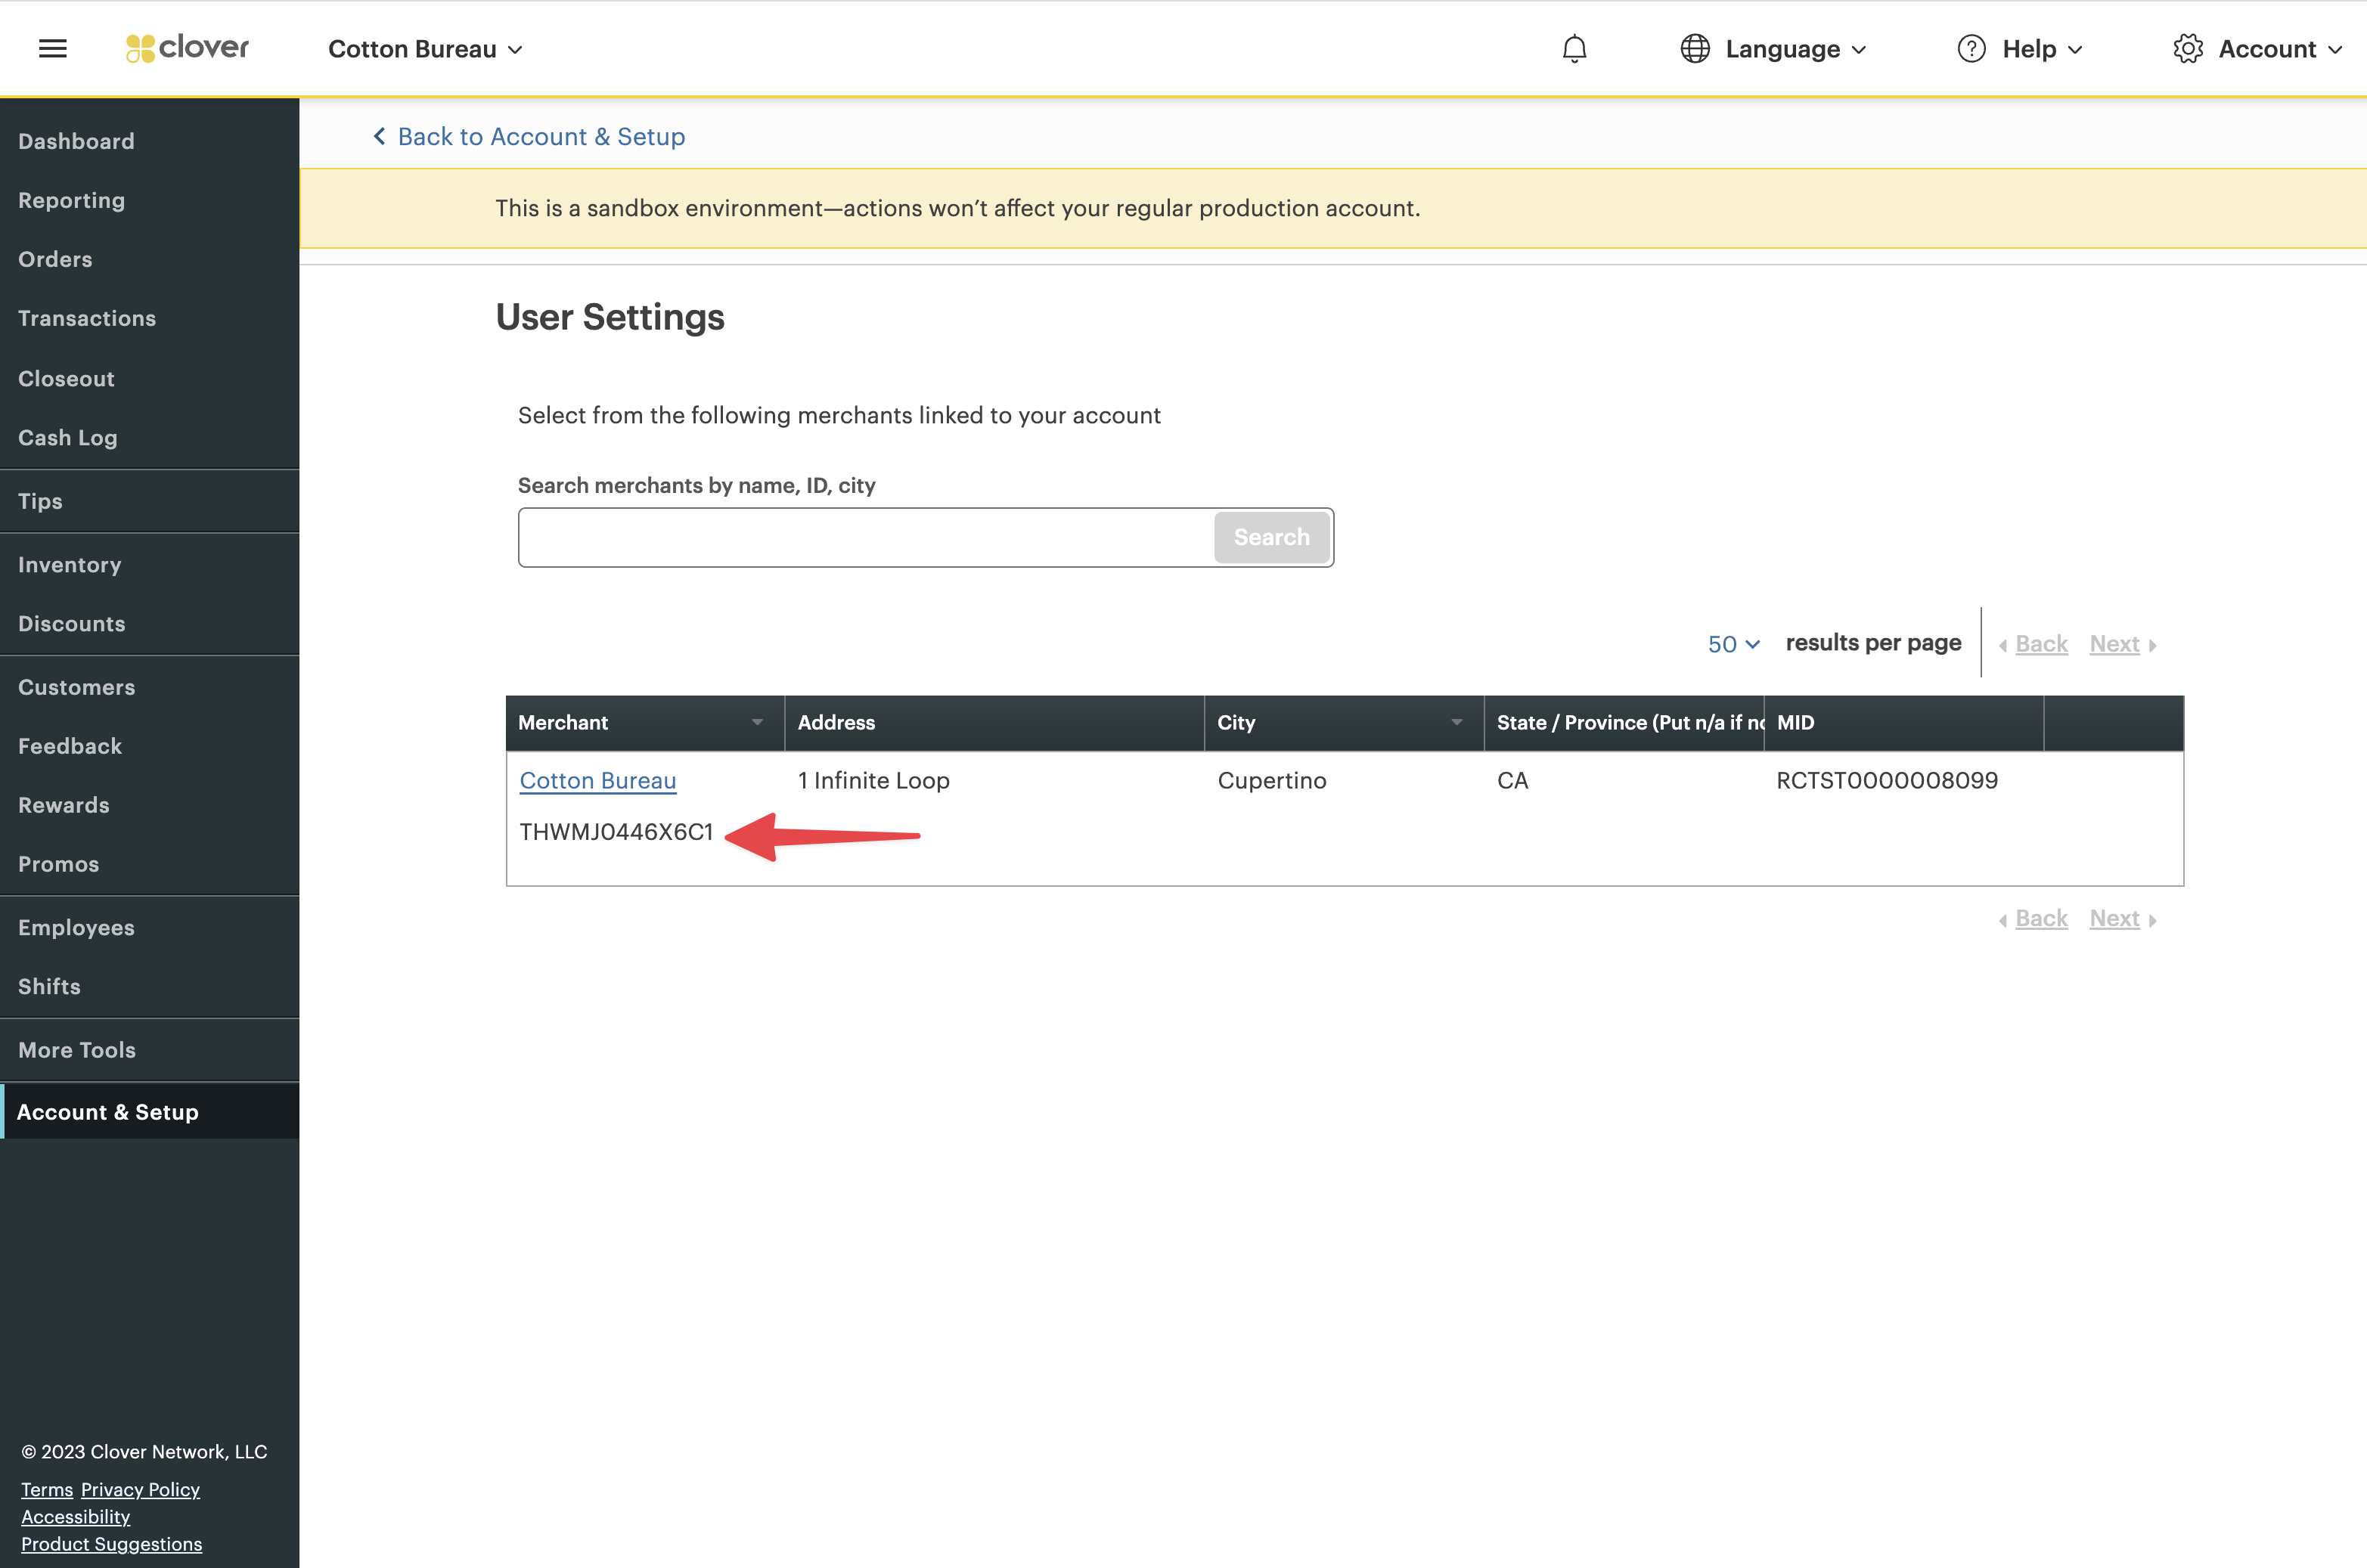Click the globe icon next to Language
This screenshot has width=2367, height=1568.
(x=1694, y=48)
